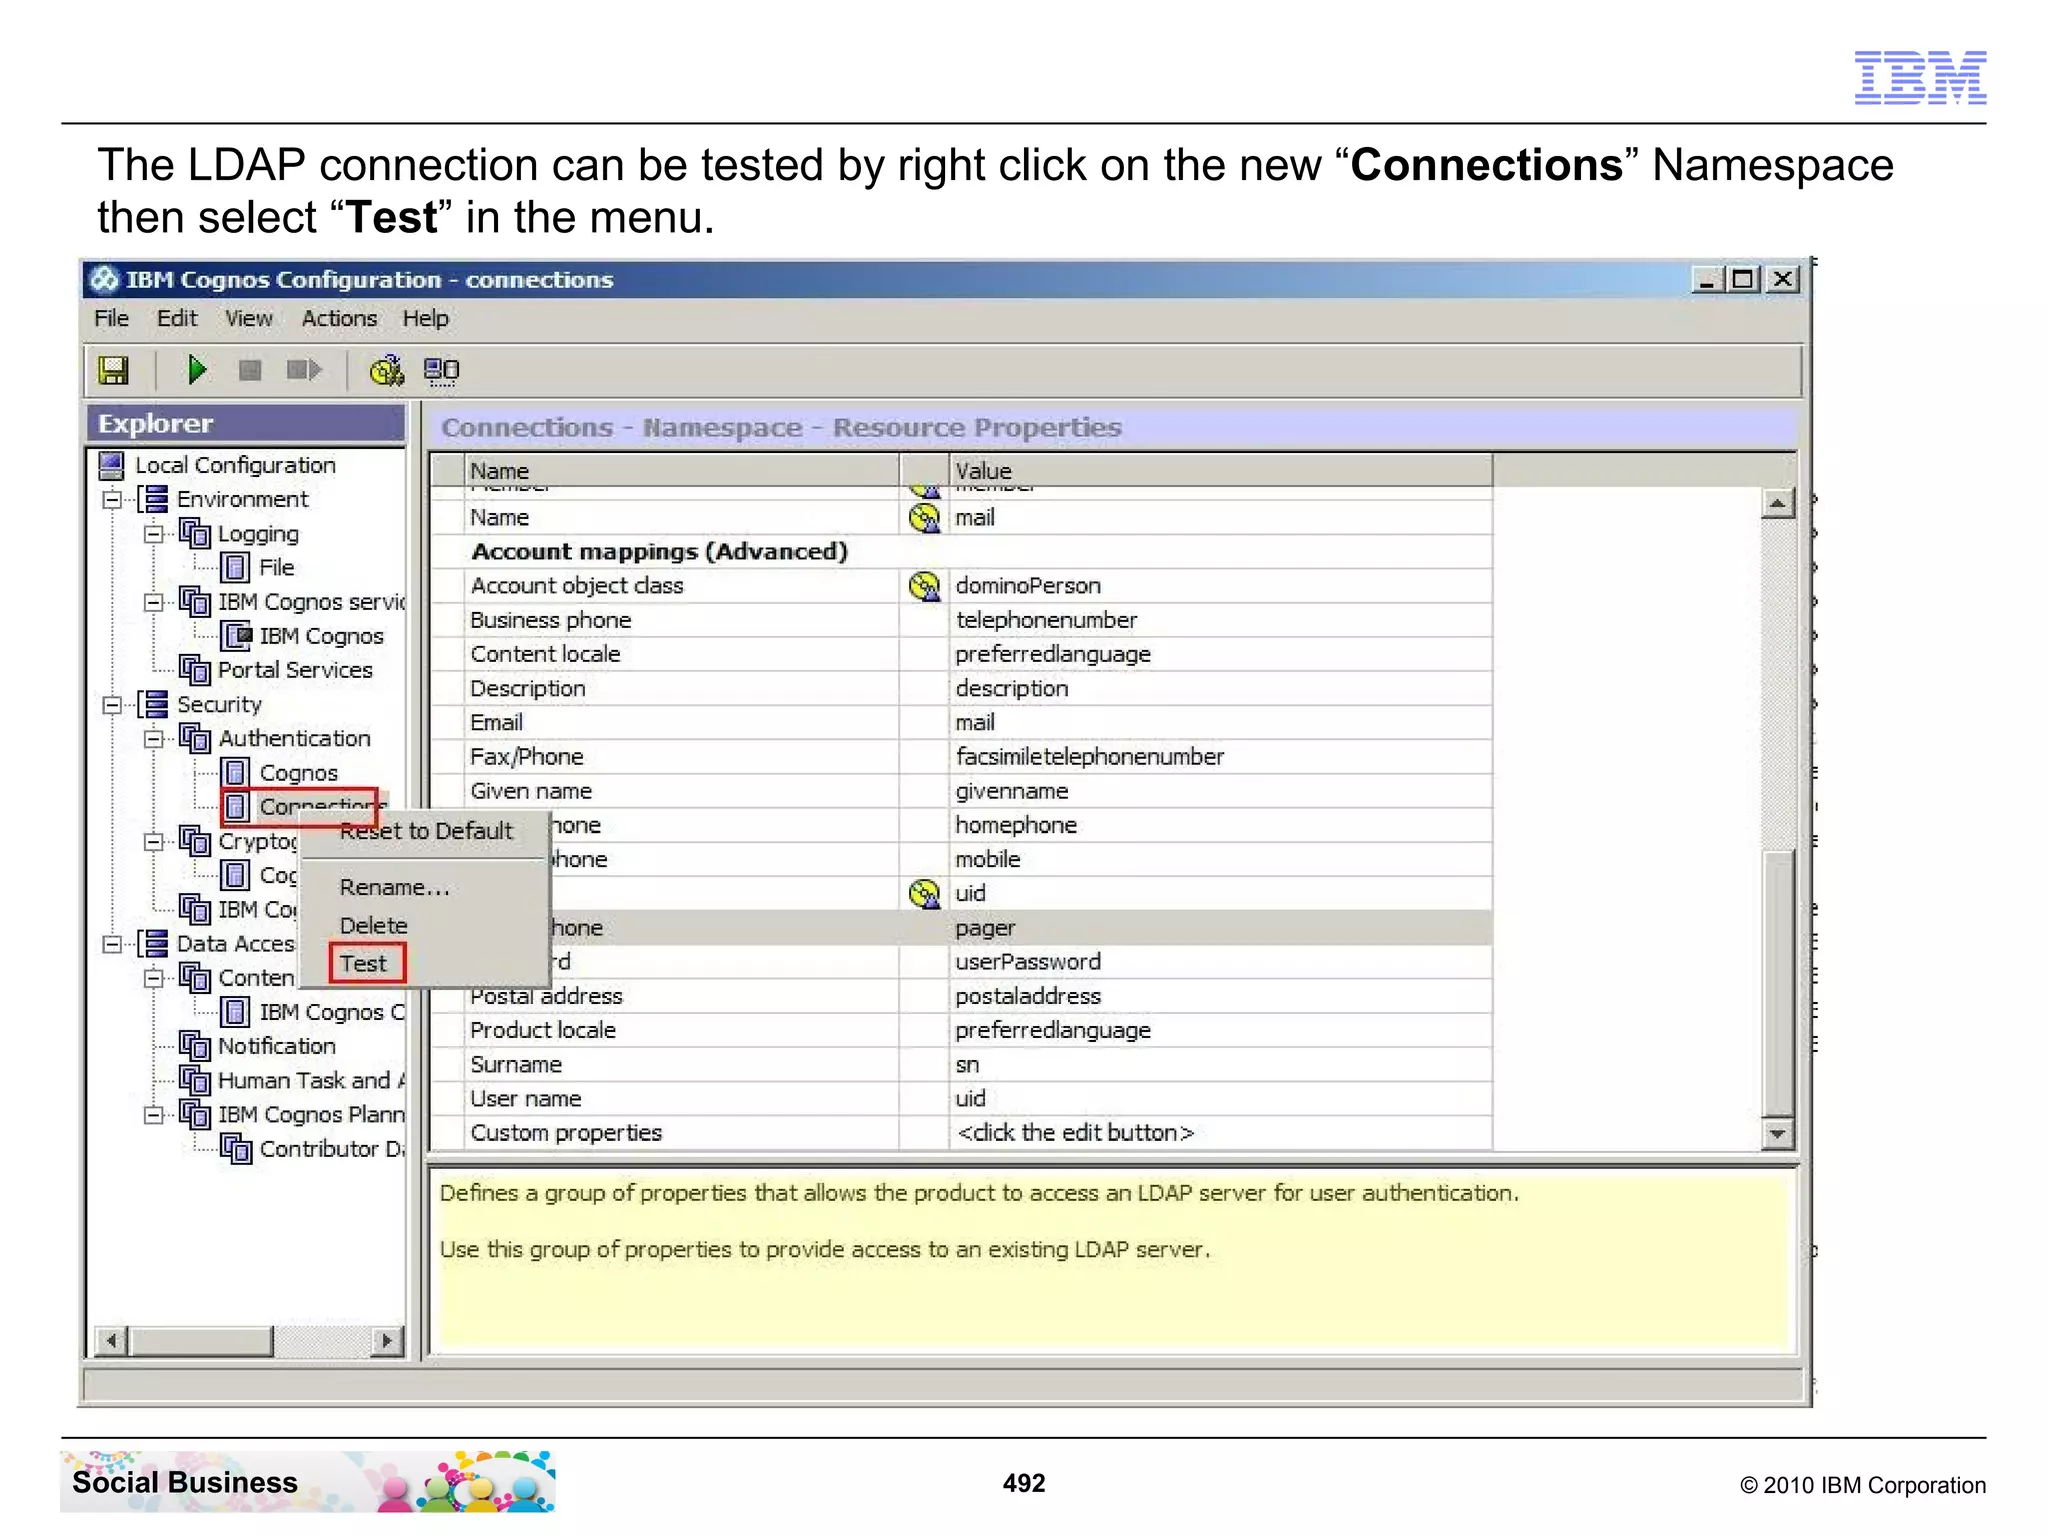
Task: Click the Test toolbar icon with globe
Action: tap(387, 370)
